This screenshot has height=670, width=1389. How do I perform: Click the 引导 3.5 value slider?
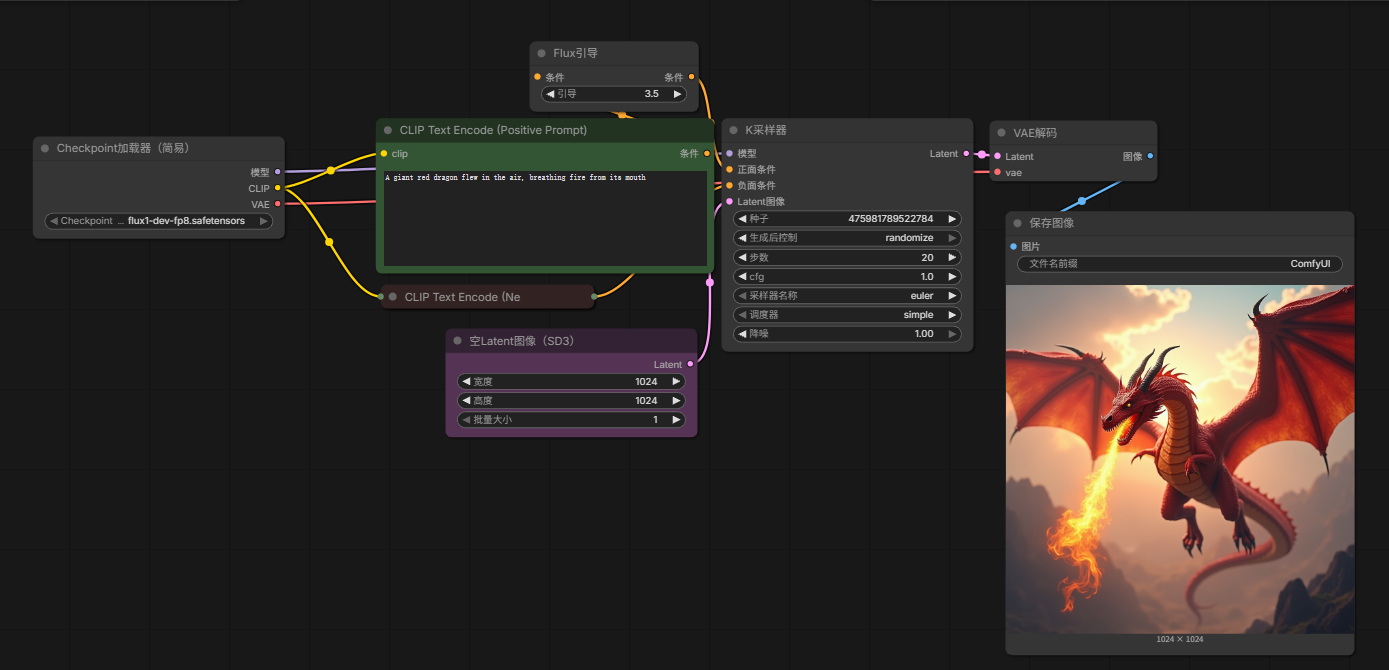pos(614,94)
